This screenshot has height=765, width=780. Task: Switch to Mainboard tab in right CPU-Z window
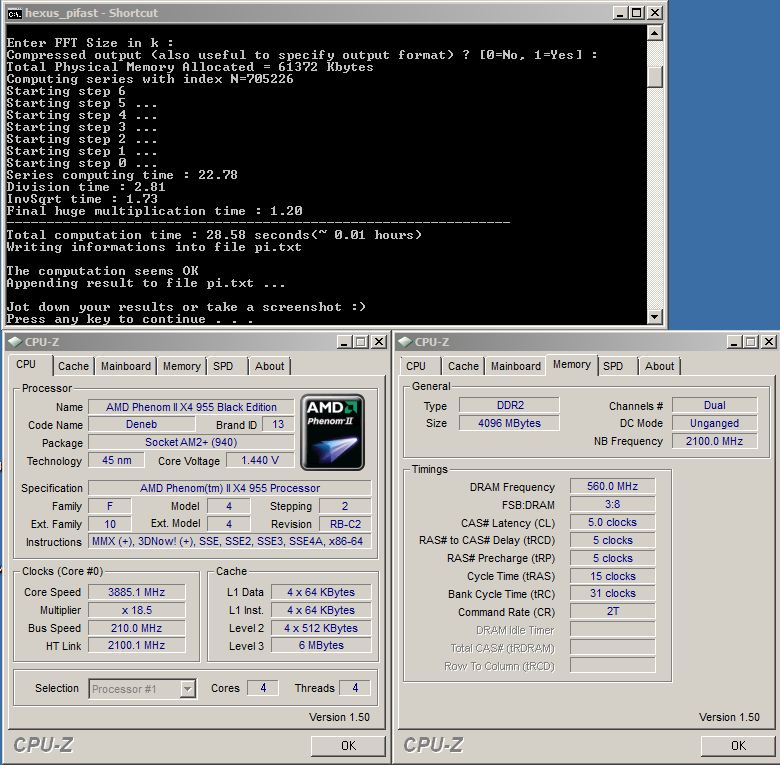tap(516, 366)
